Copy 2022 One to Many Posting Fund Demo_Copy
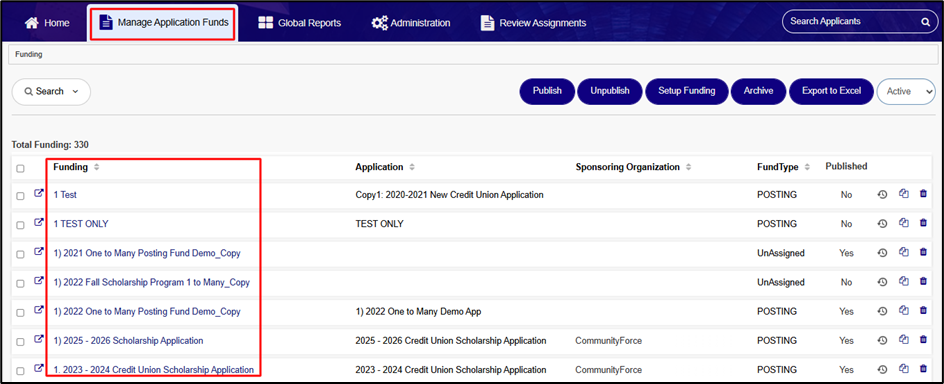Screen dimensions: 944x384 coord(903,311)
